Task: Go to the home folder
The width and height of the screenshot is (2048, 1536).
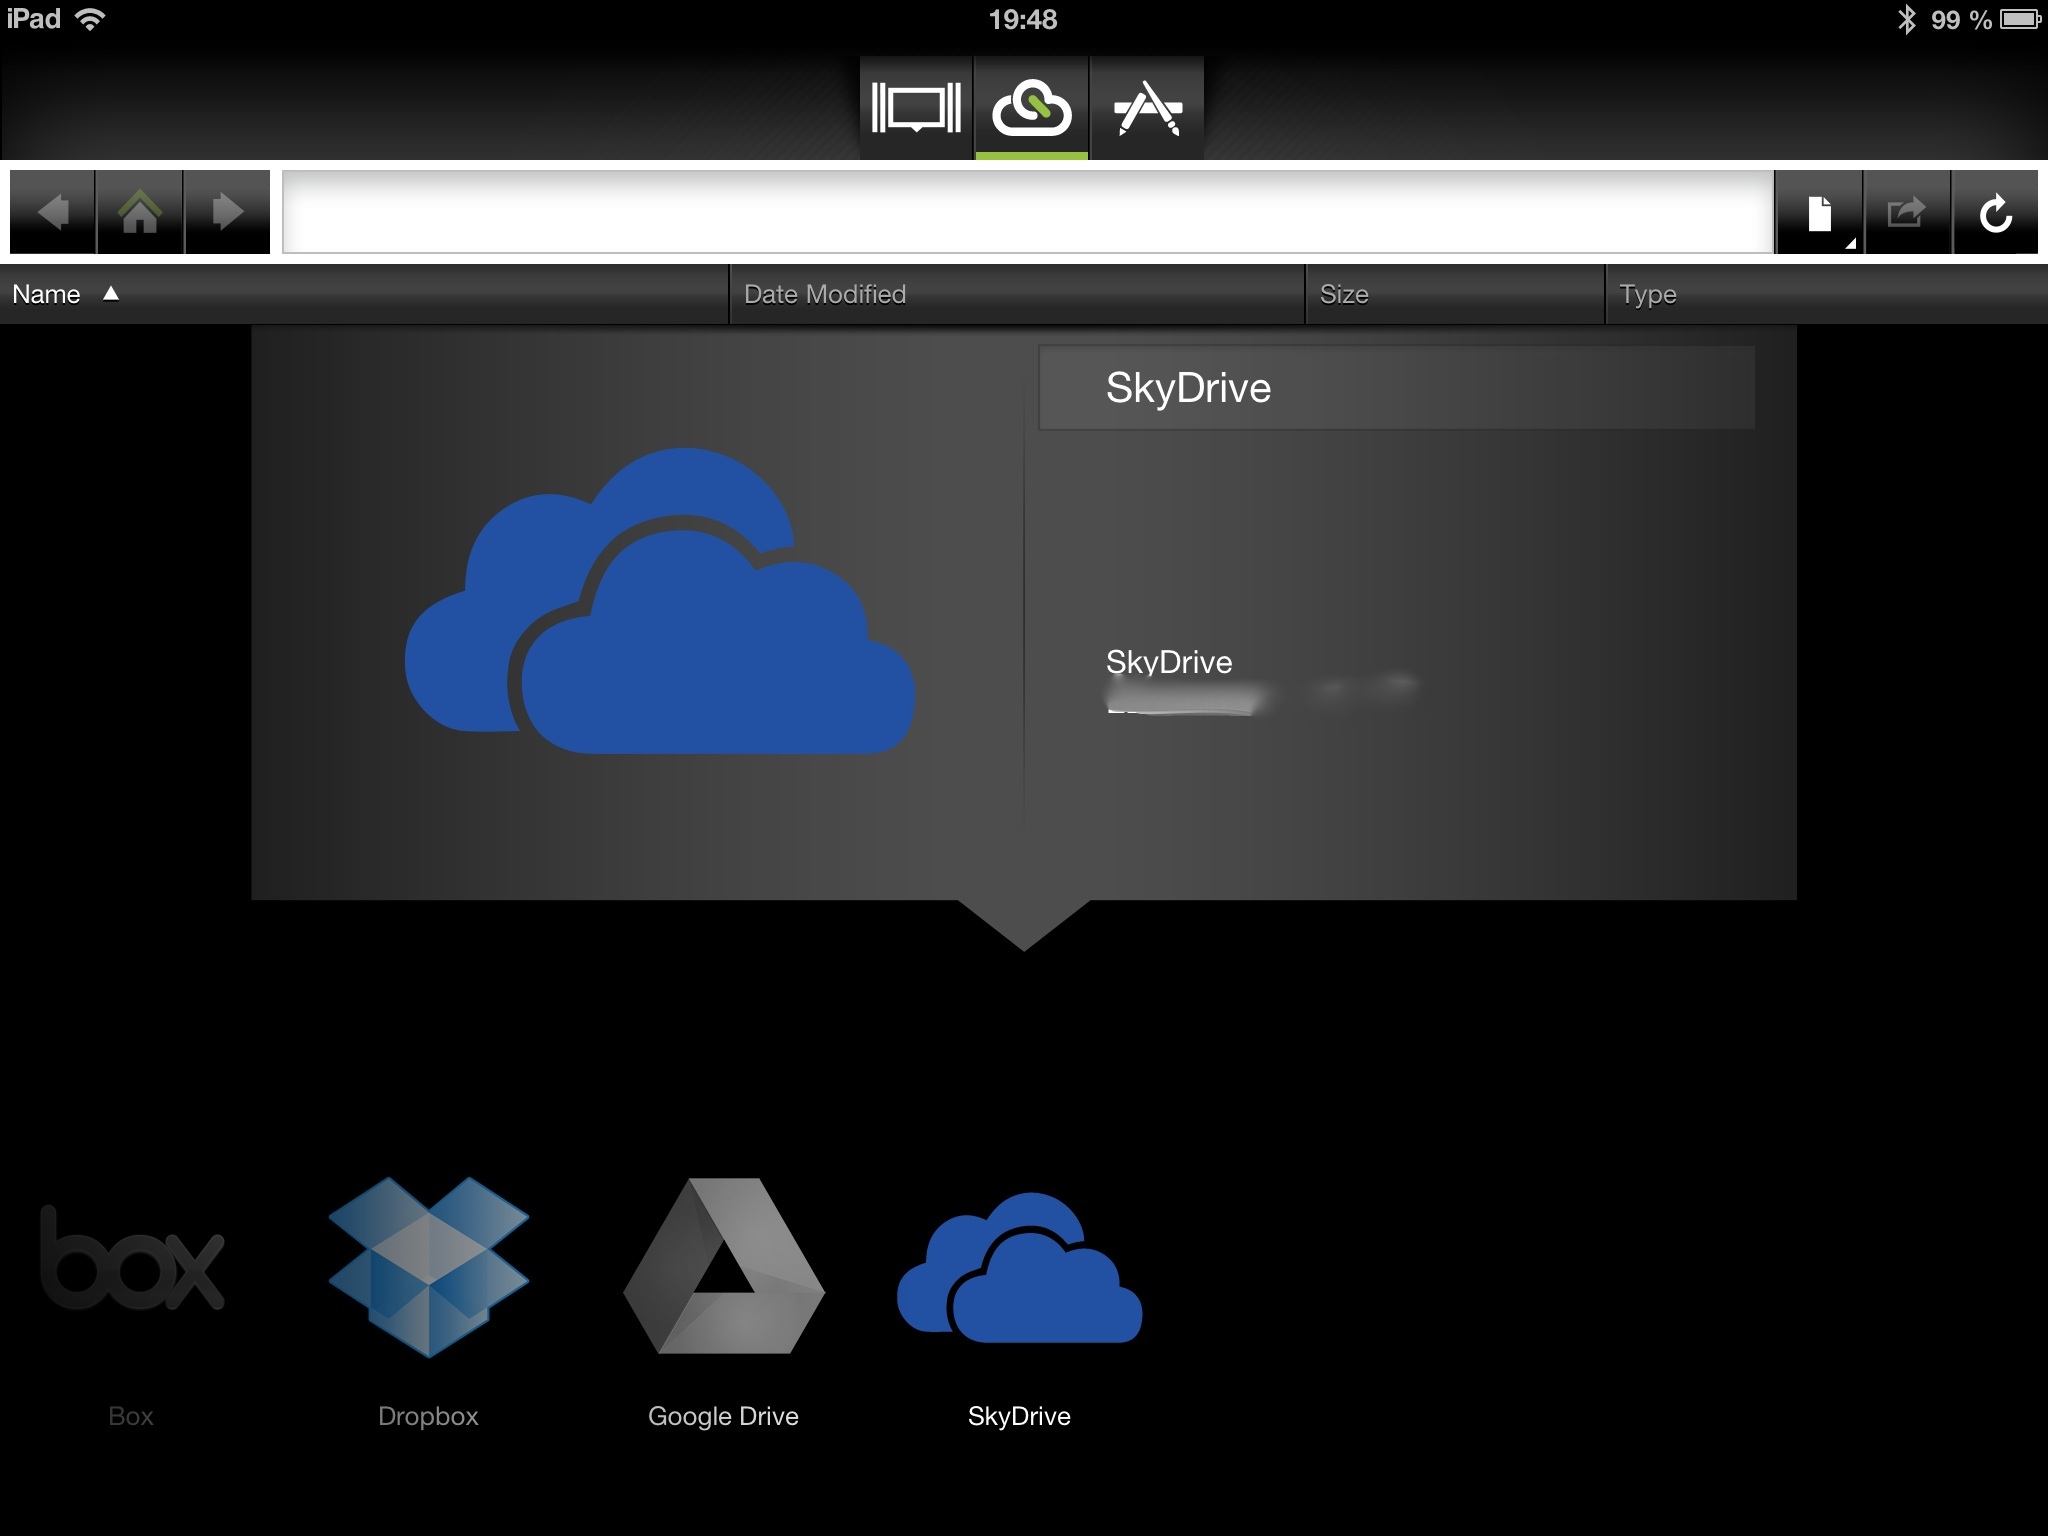Action: point(140,212)
